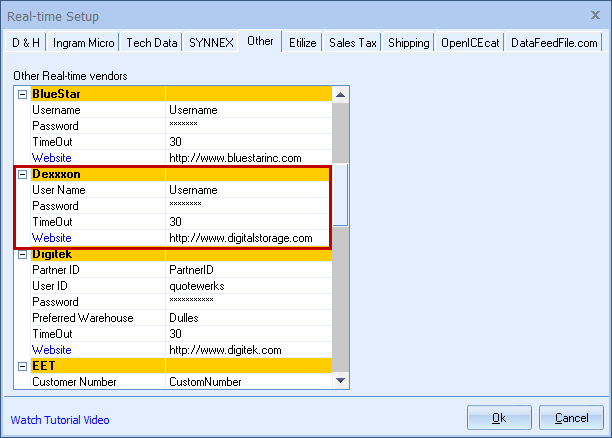The width and height of the screenshot is (612, 438).
Task: Select the Dexxxon User Name label
Action: tap(59, 190)
